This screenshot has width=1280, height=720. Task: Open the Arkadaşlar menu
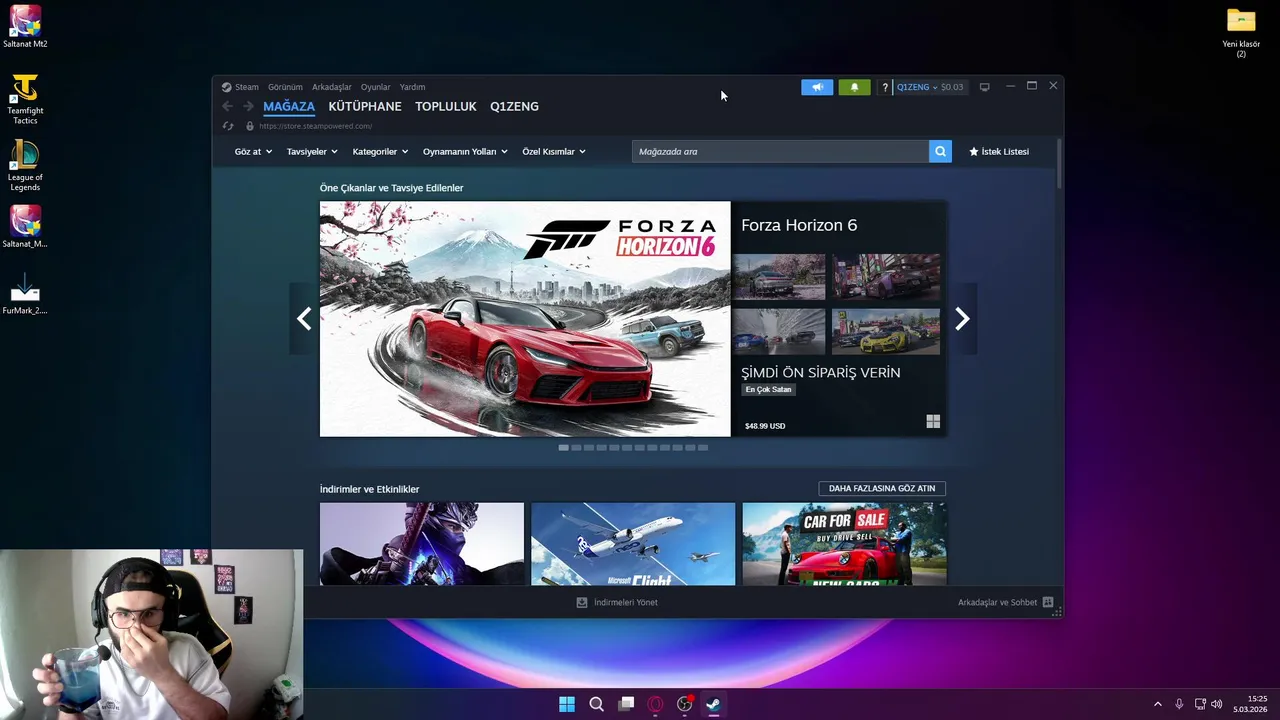pos(331,87)
